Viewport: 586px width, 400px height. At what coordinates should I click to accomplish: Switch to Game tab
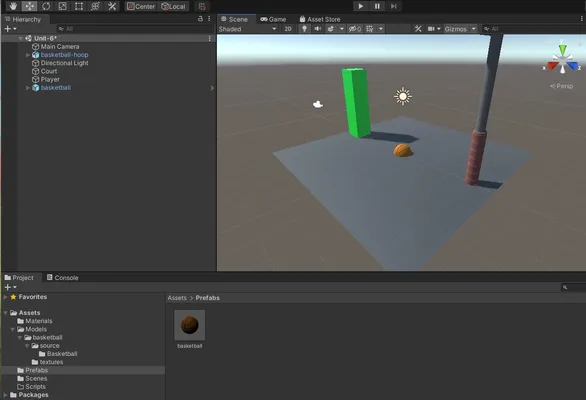[x=273, y=19]
